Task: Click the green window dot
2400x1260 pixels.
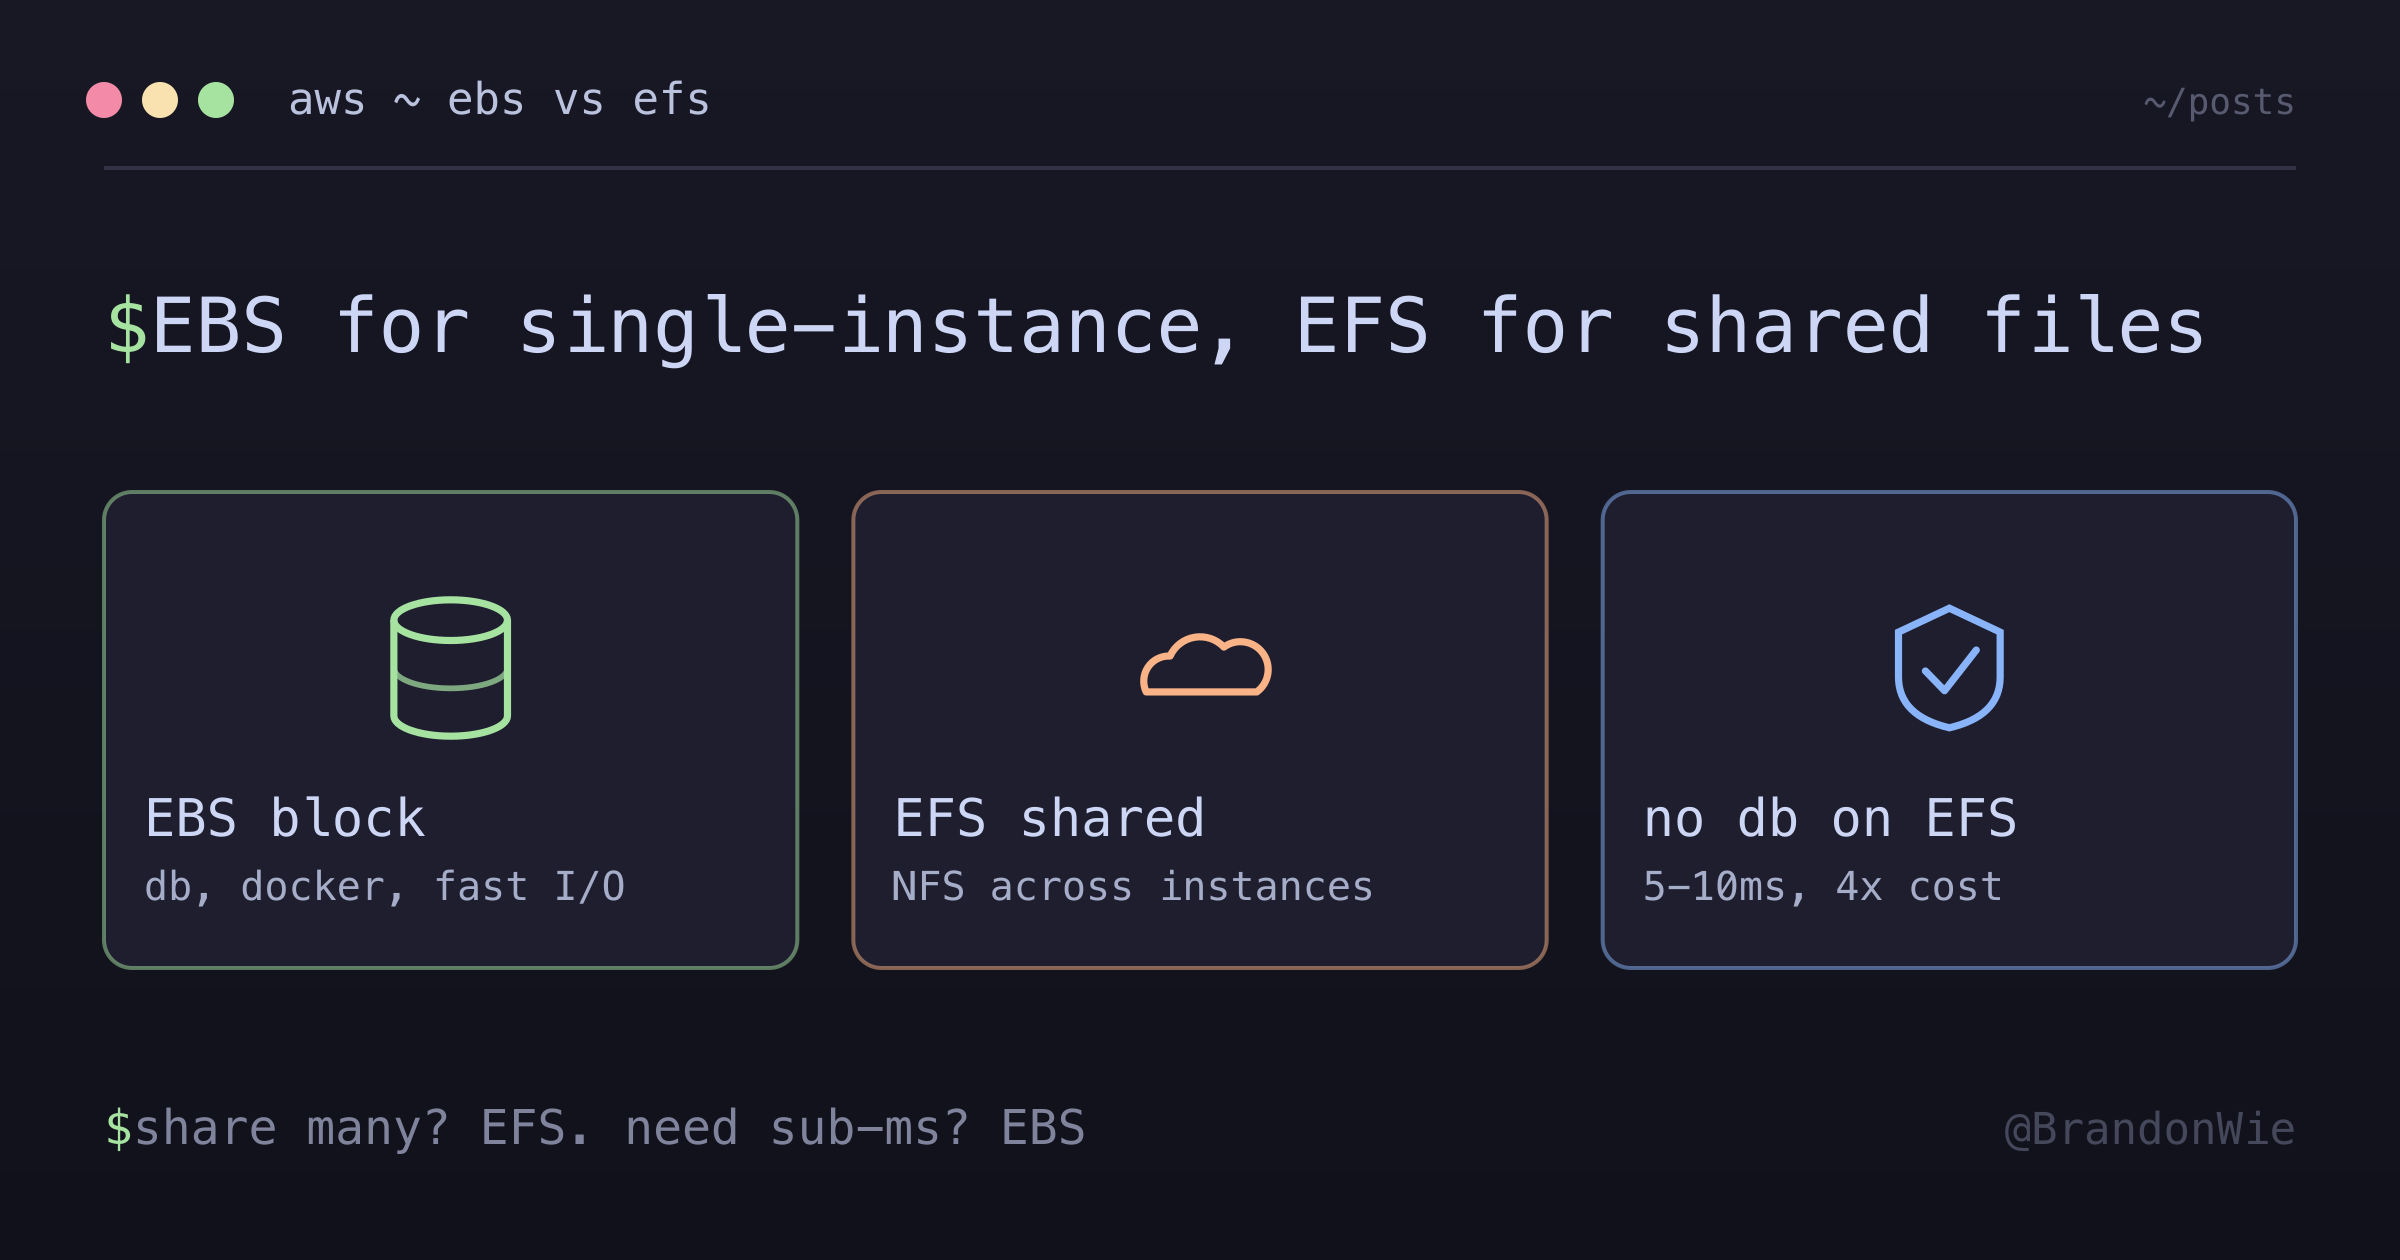Action: pos(216,100)
